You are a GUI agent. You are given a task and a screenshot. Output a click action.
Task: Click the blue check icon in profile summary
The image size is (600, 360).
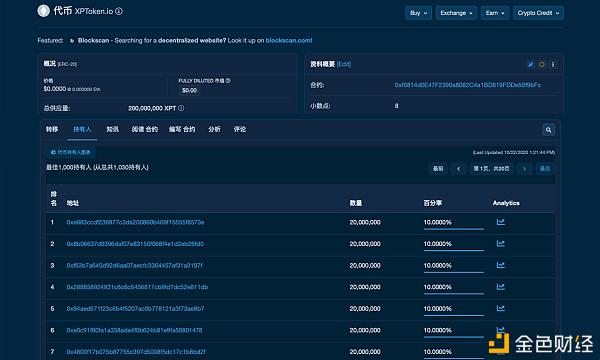point(531,64)
